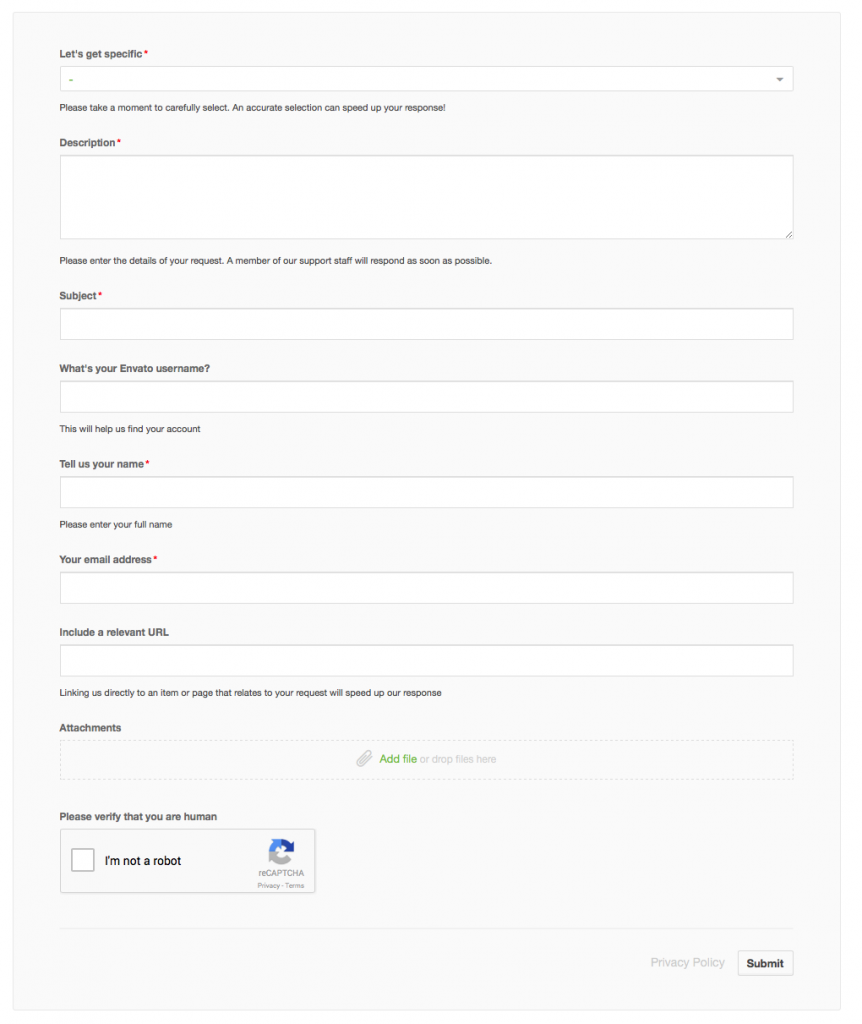Click the Description resize handle corner
The width and height of the screenshot is (862, 1024).
789,234
